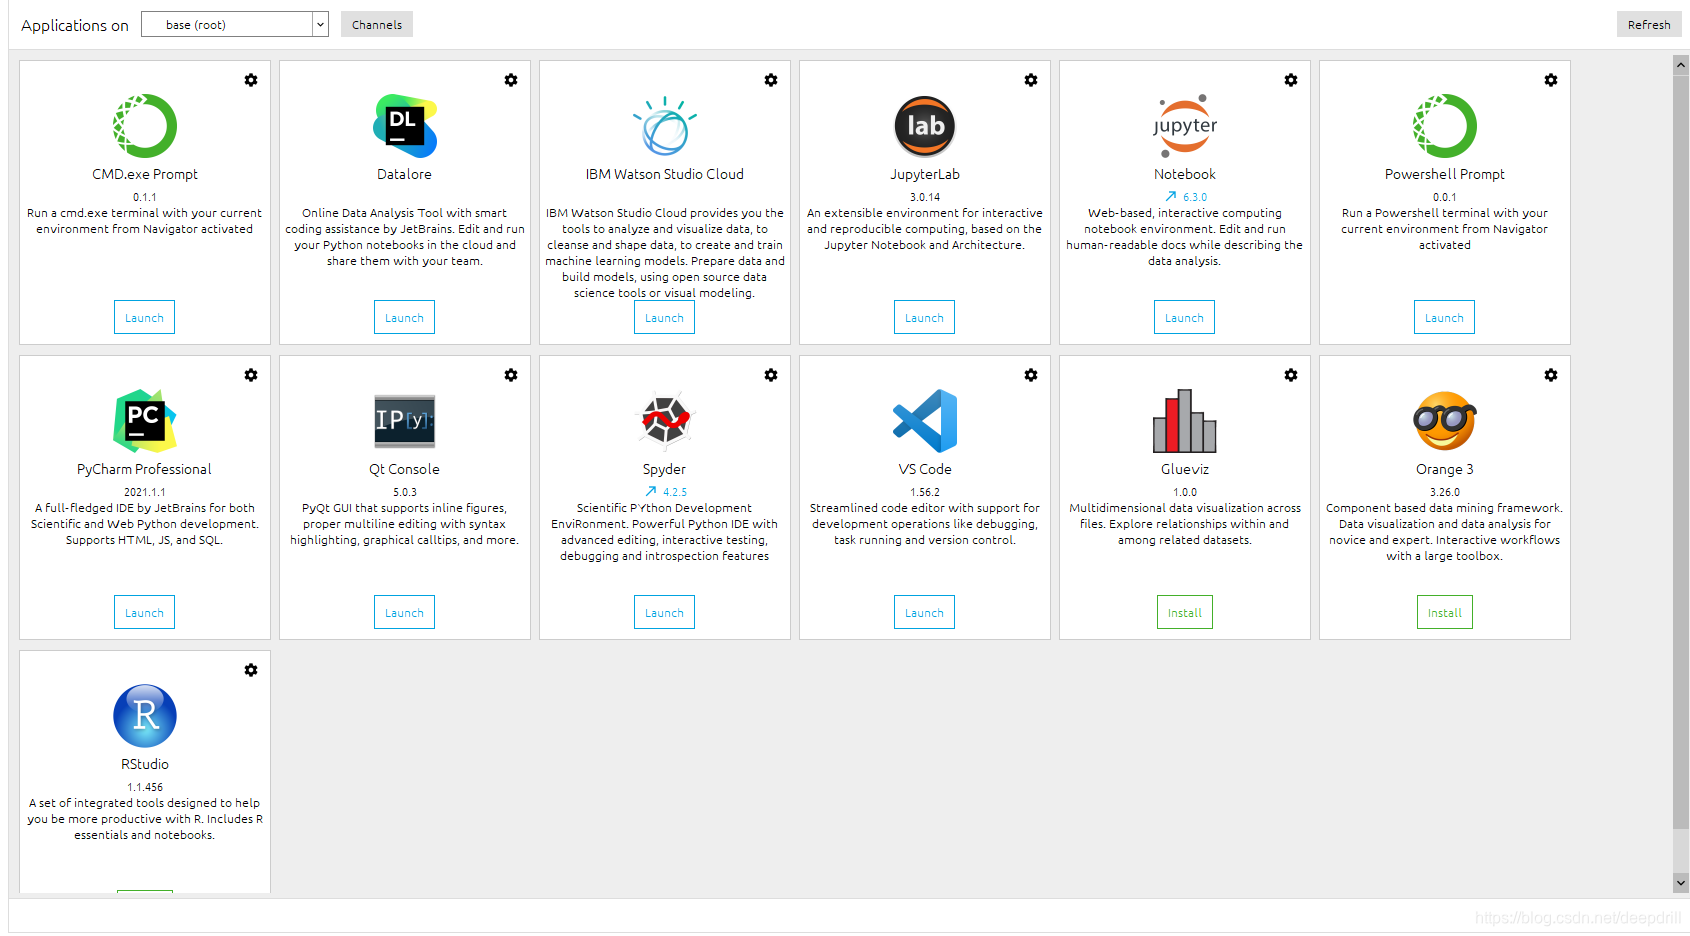Click Spyder update arrow icon beside 4.2.5
The height and width of the screenshot is (936, 1690).
coord(651,492)
